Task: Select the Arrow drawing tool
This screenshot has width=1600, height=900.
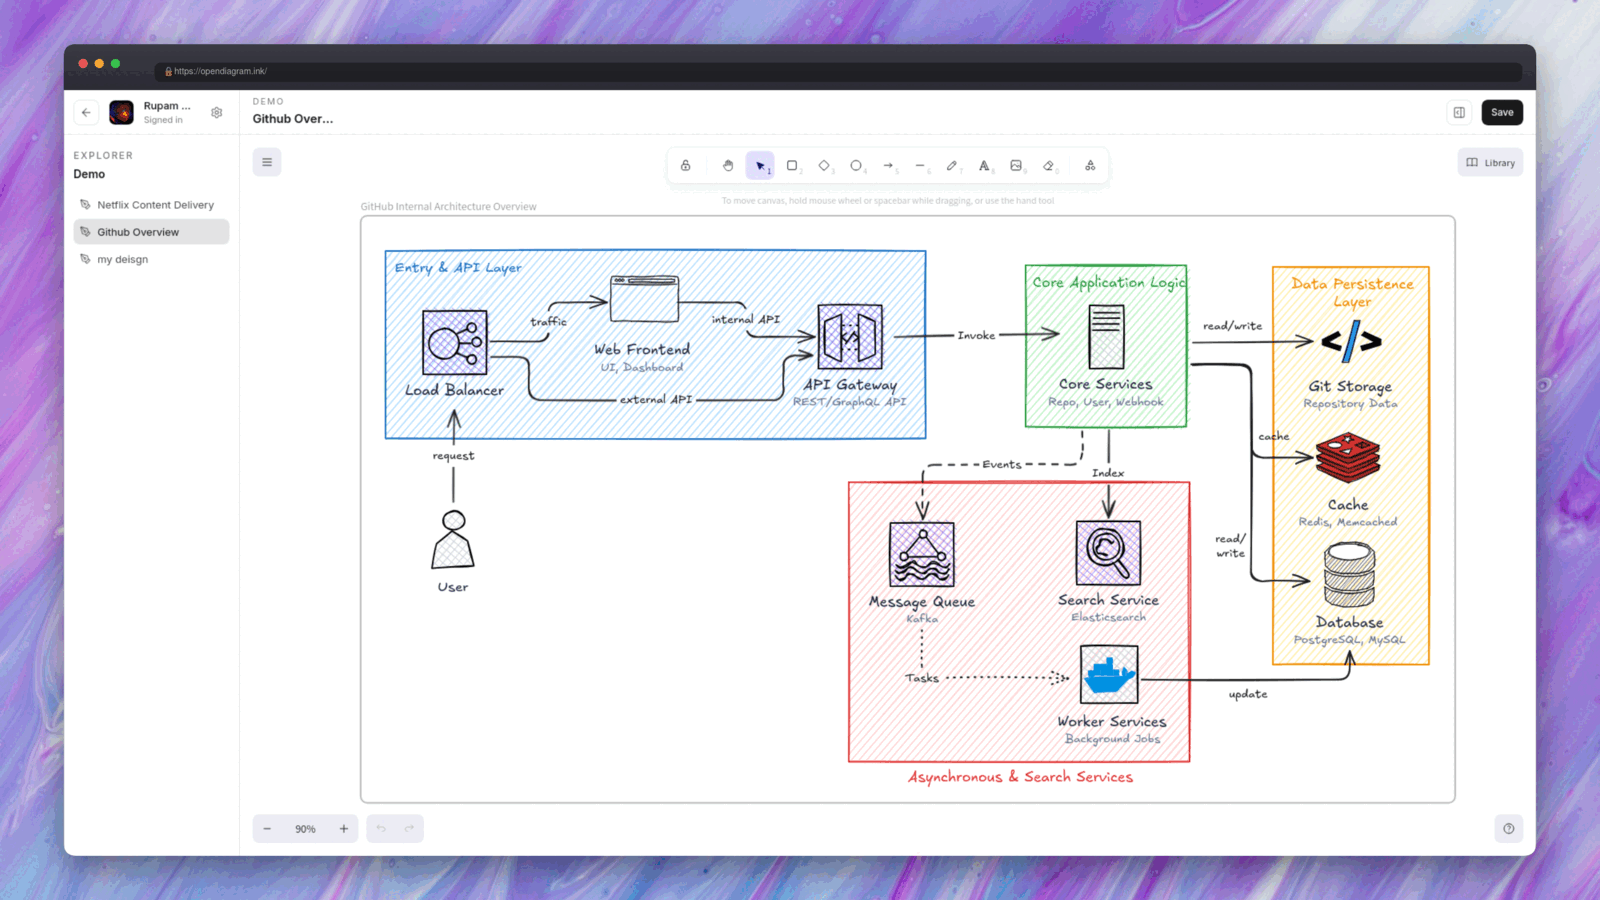Action: click(888, 166)
